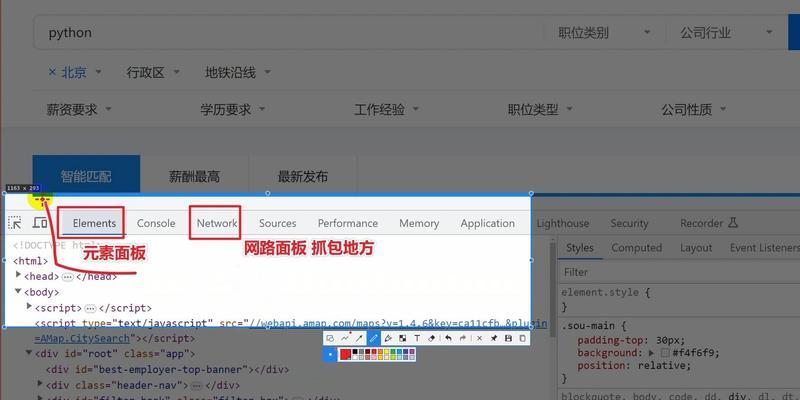Choose the green color swatch

(x=393, y=352)
